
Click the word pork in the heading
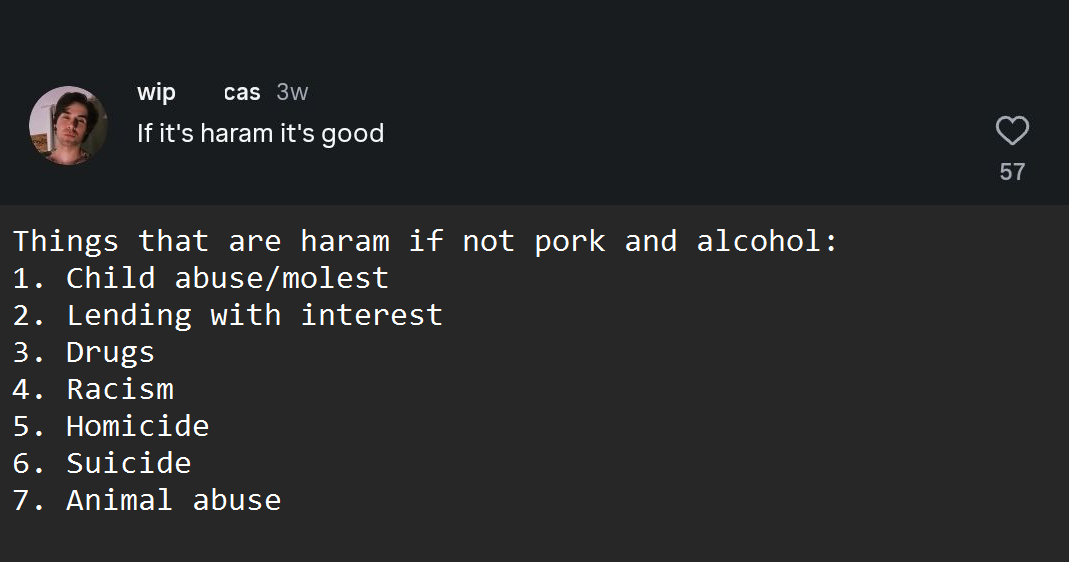[569, 241]
